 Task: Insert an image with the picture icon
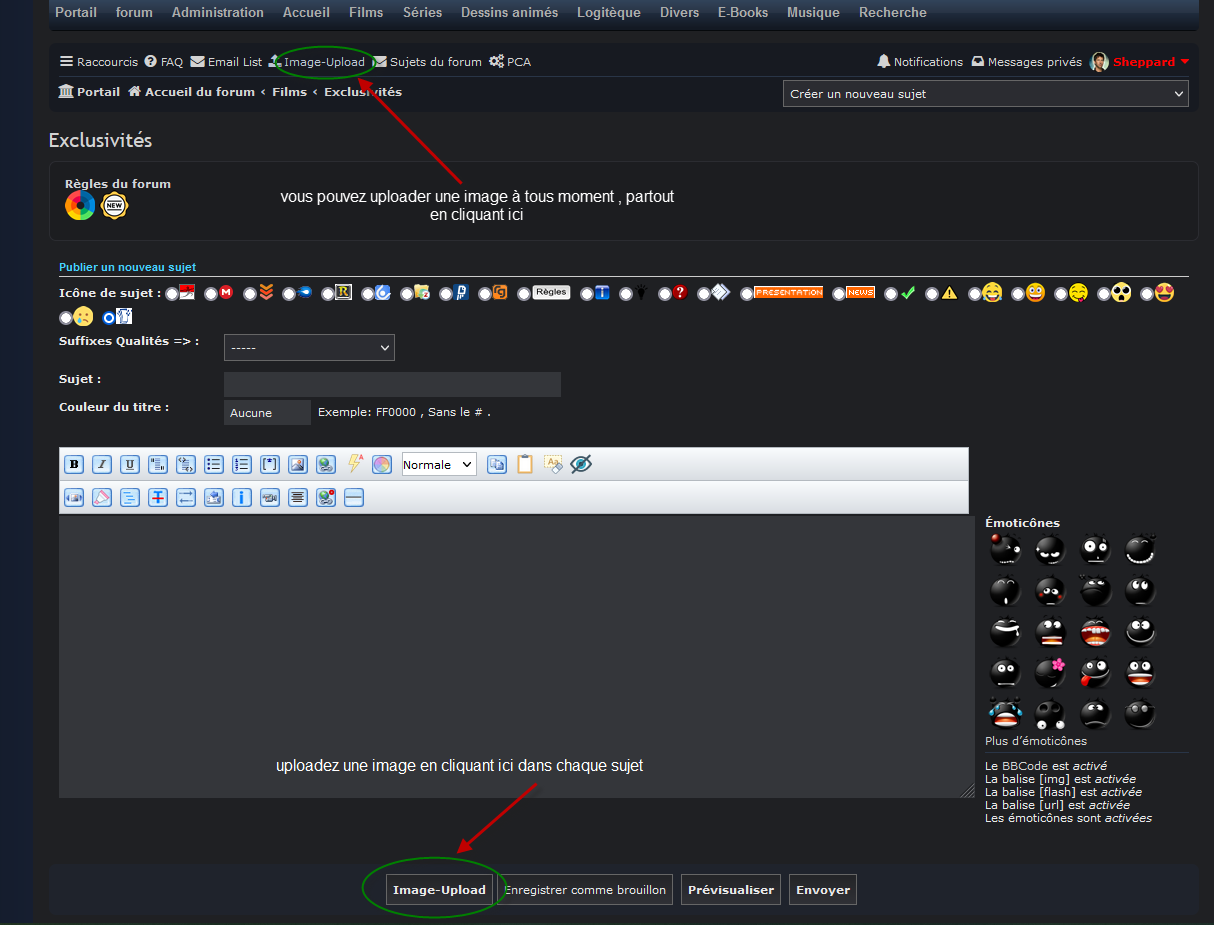pyautogui.click(x=297, y=464)
